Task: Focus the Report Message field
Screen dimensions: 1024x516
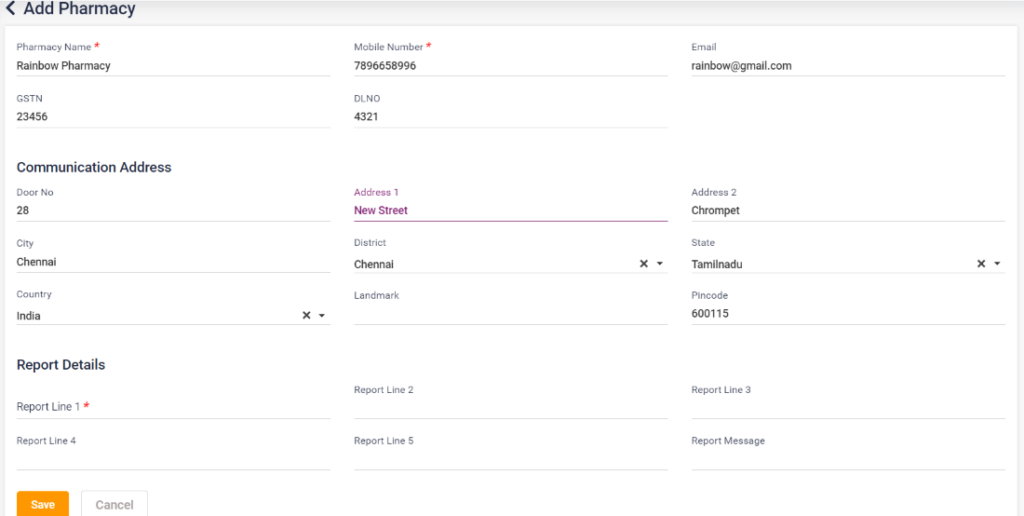Action: [x=847, y=459]
